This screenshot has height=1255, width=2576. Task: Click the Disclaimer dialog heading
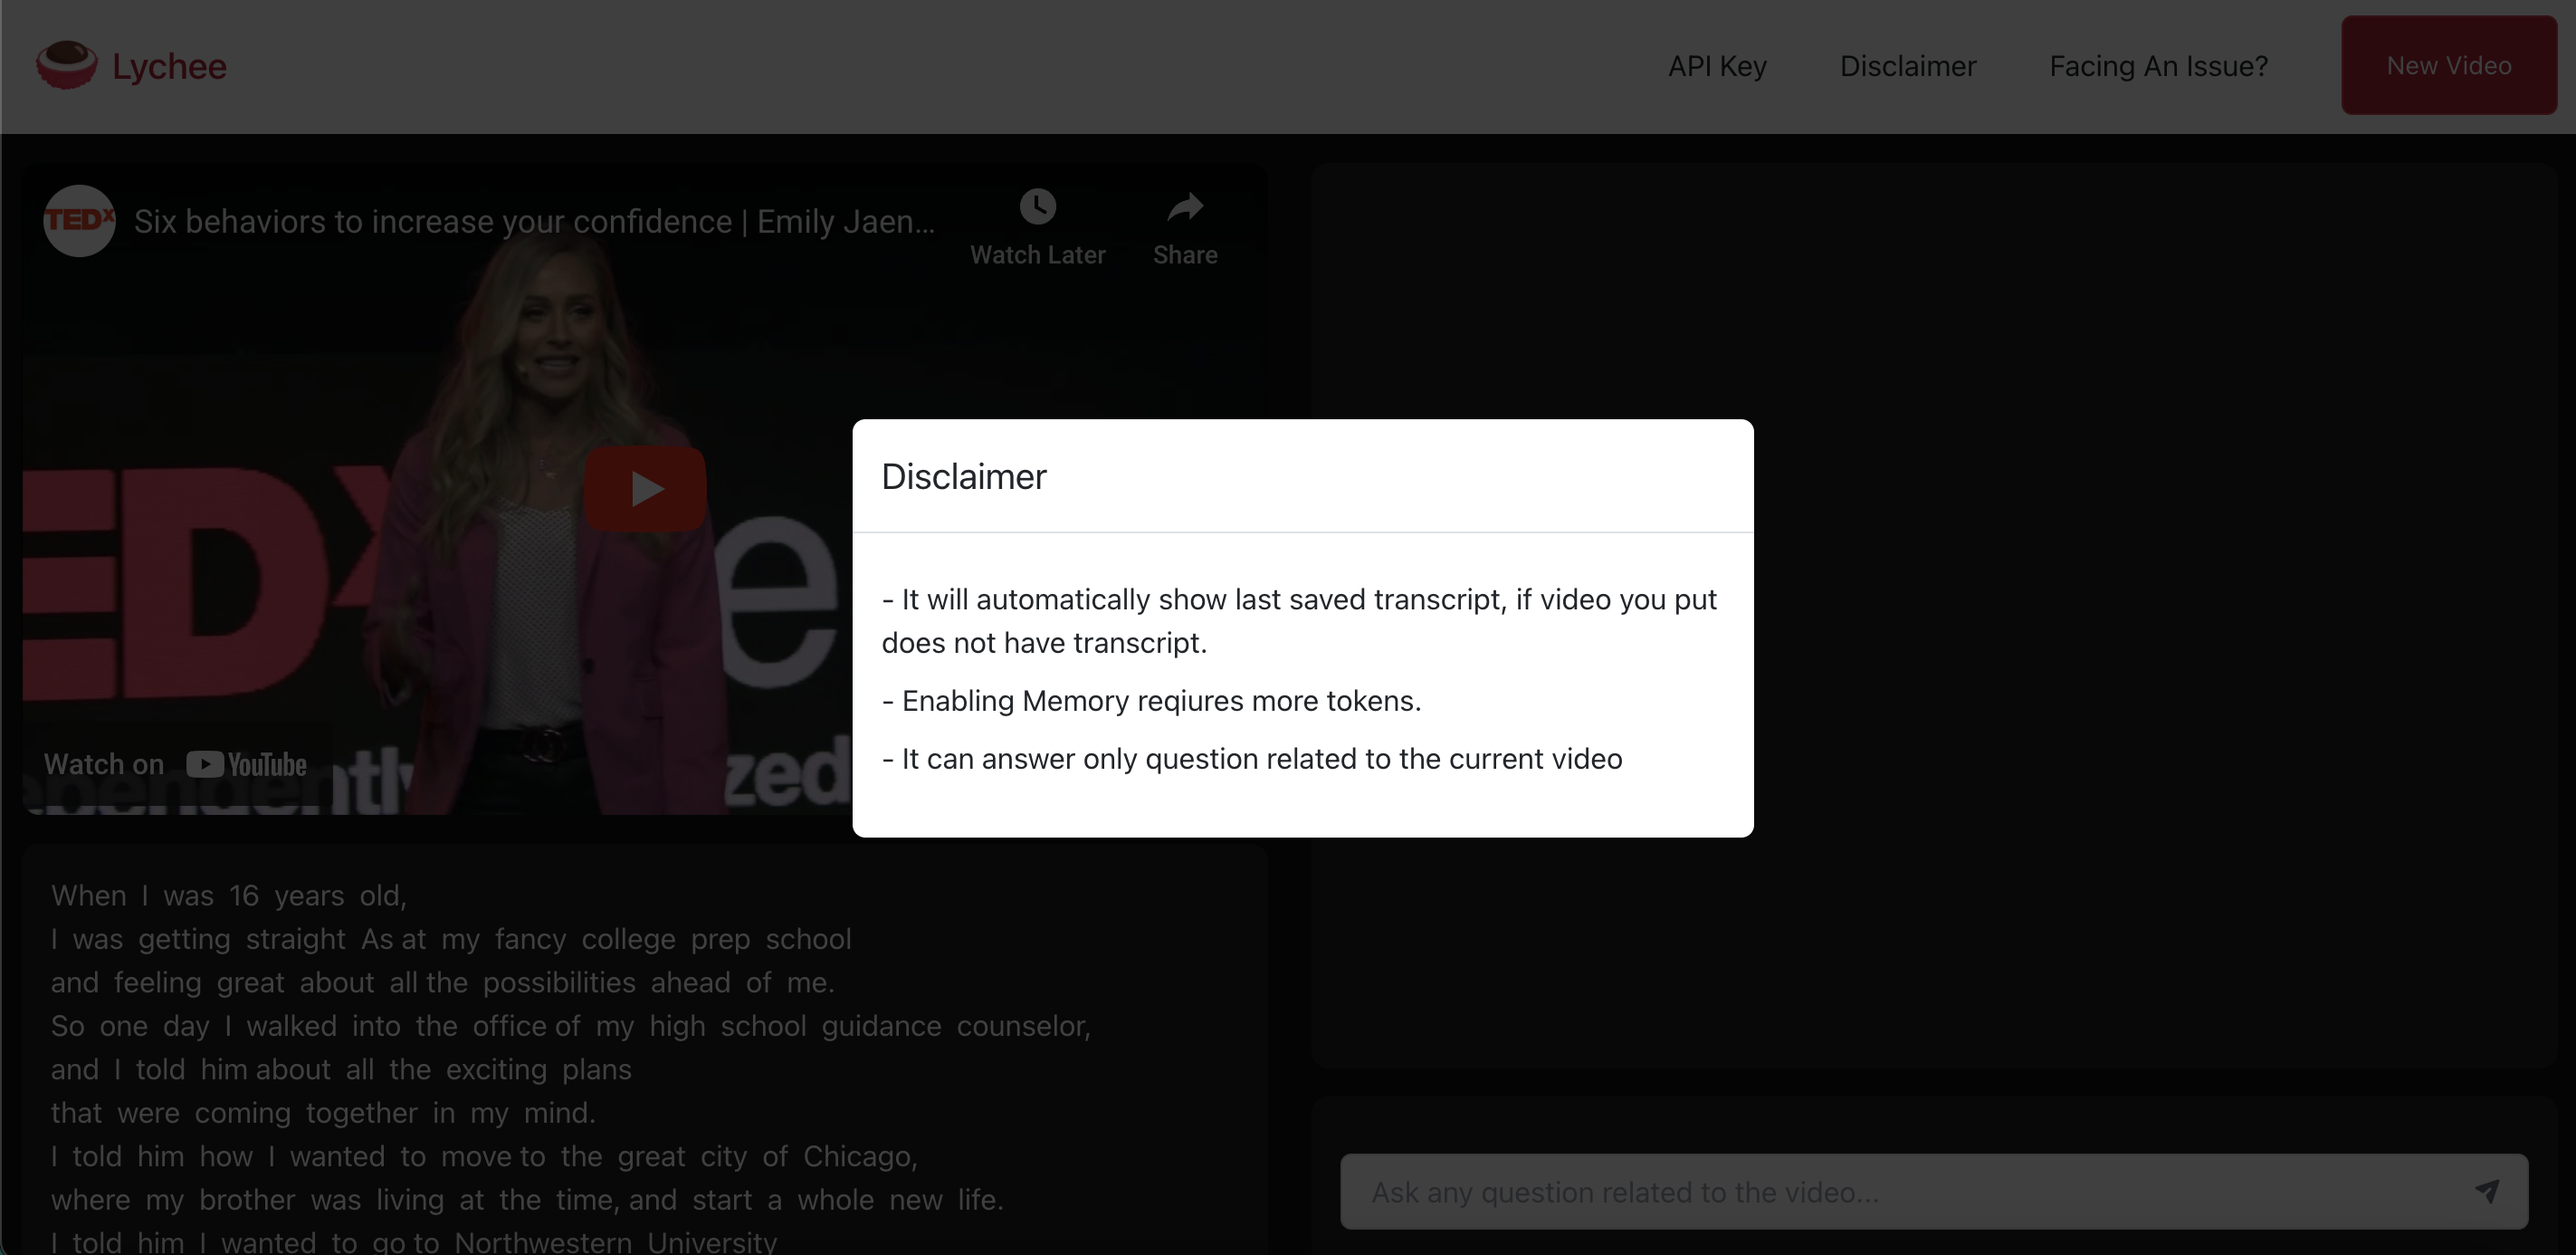pyautogui.click(x=964, y=477)
